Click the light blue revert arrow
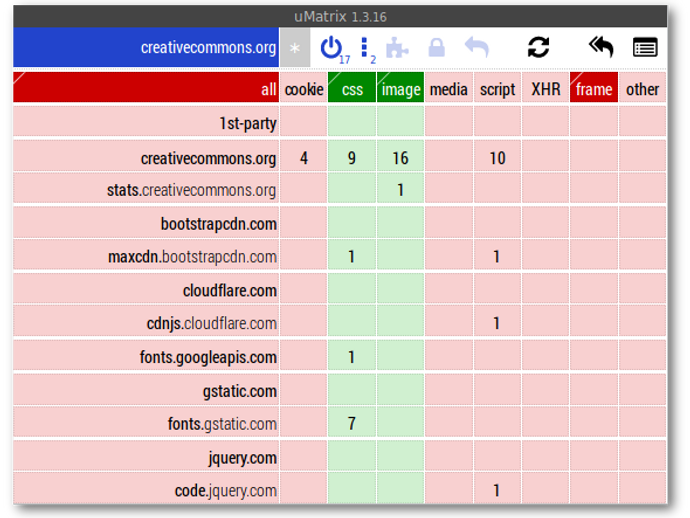The image size is (690, 518). click(x=477, y=47)
